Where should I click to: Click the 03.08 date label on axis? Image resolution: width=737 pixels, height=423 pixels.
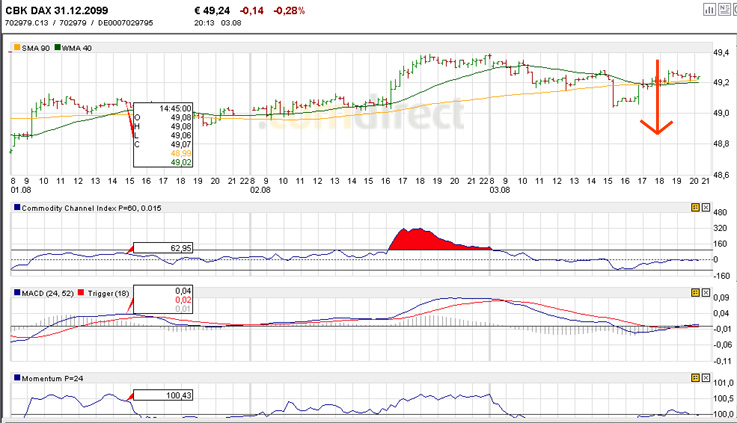pyautogui.click(x=500, y=190)
